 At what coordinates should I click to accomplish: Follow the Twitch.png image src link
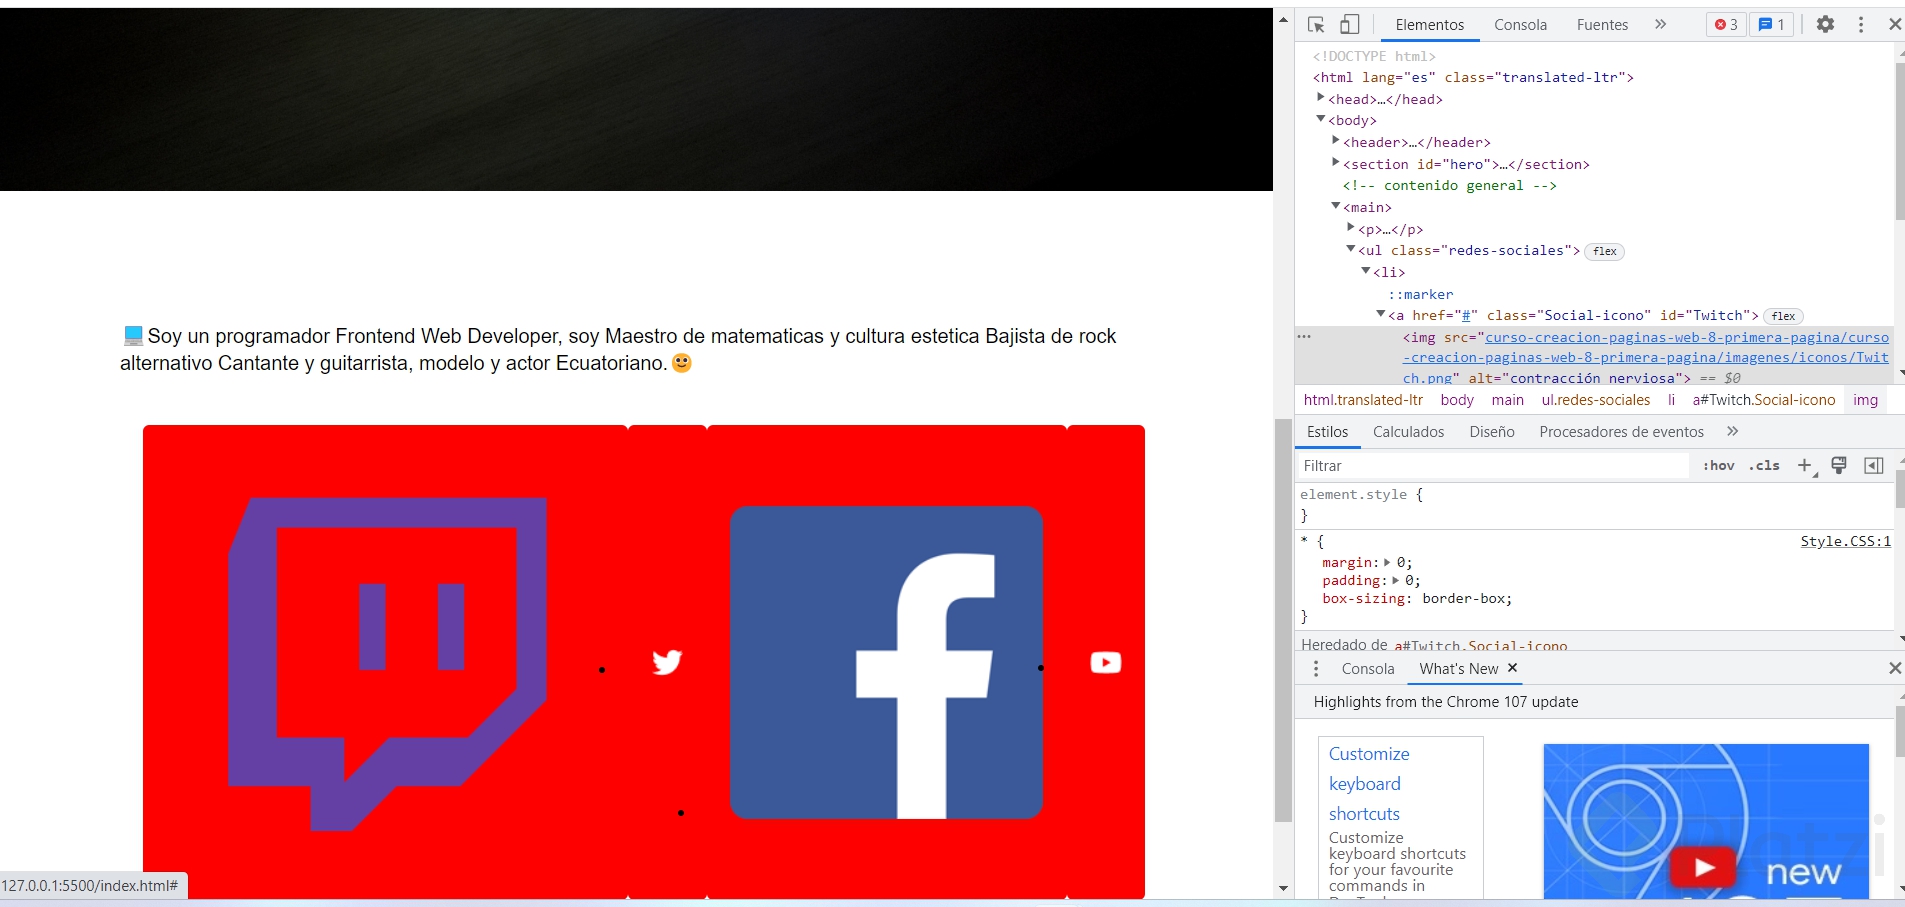point(1646,357)
